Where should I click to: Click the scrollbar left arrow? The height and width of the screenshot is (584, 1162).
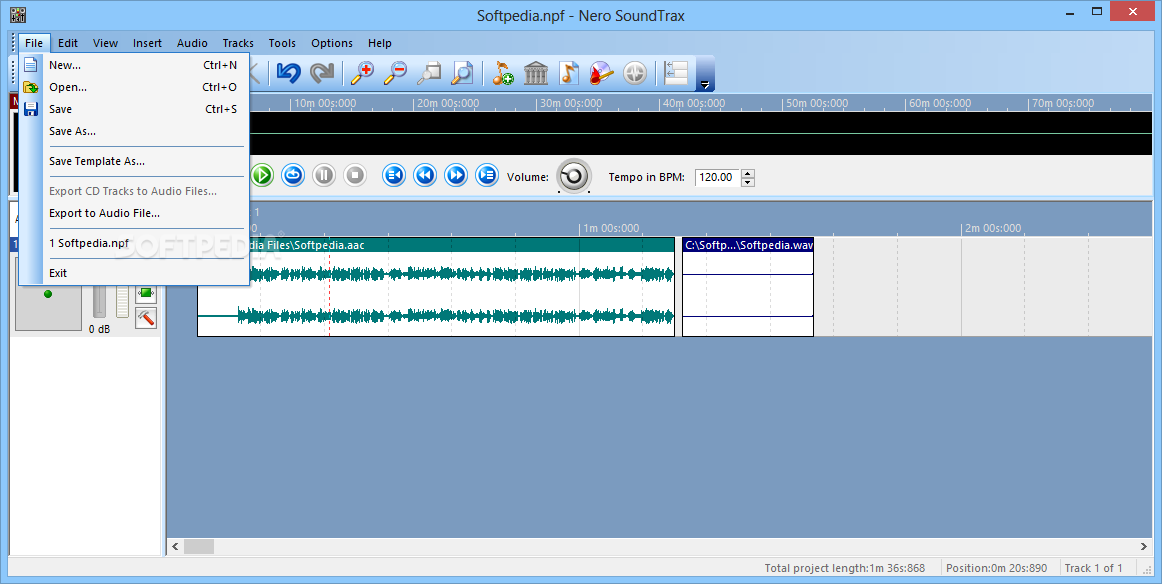175,546
